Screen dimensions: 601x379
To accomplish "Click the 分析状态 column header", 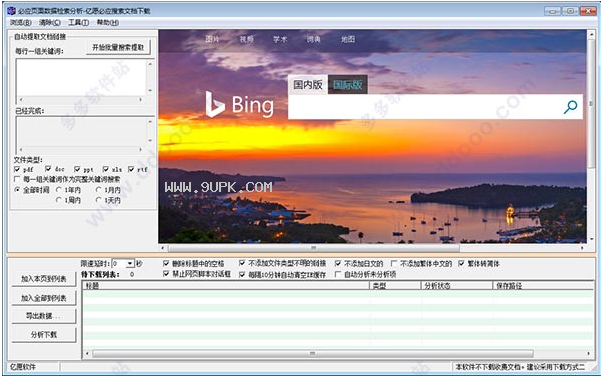I will tap(457, 285).
